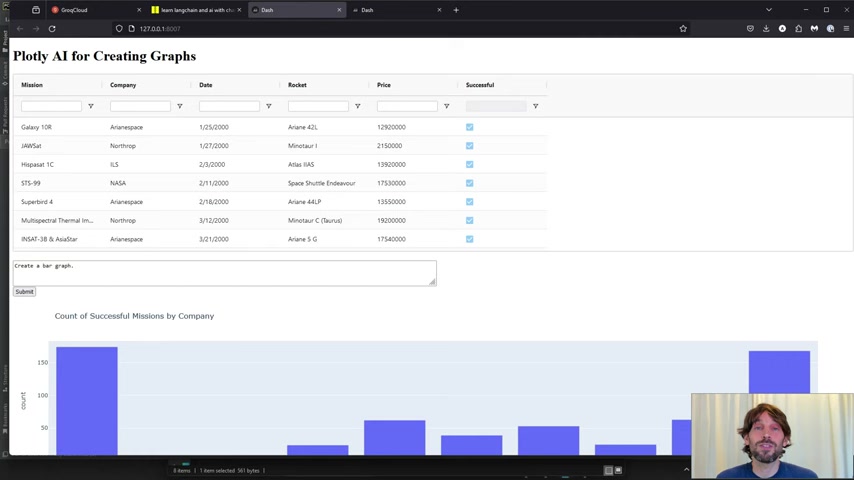The width and height of the screenshot is (854, 480).
Task: Select the active Dash tab
Action: click(297, 10)
